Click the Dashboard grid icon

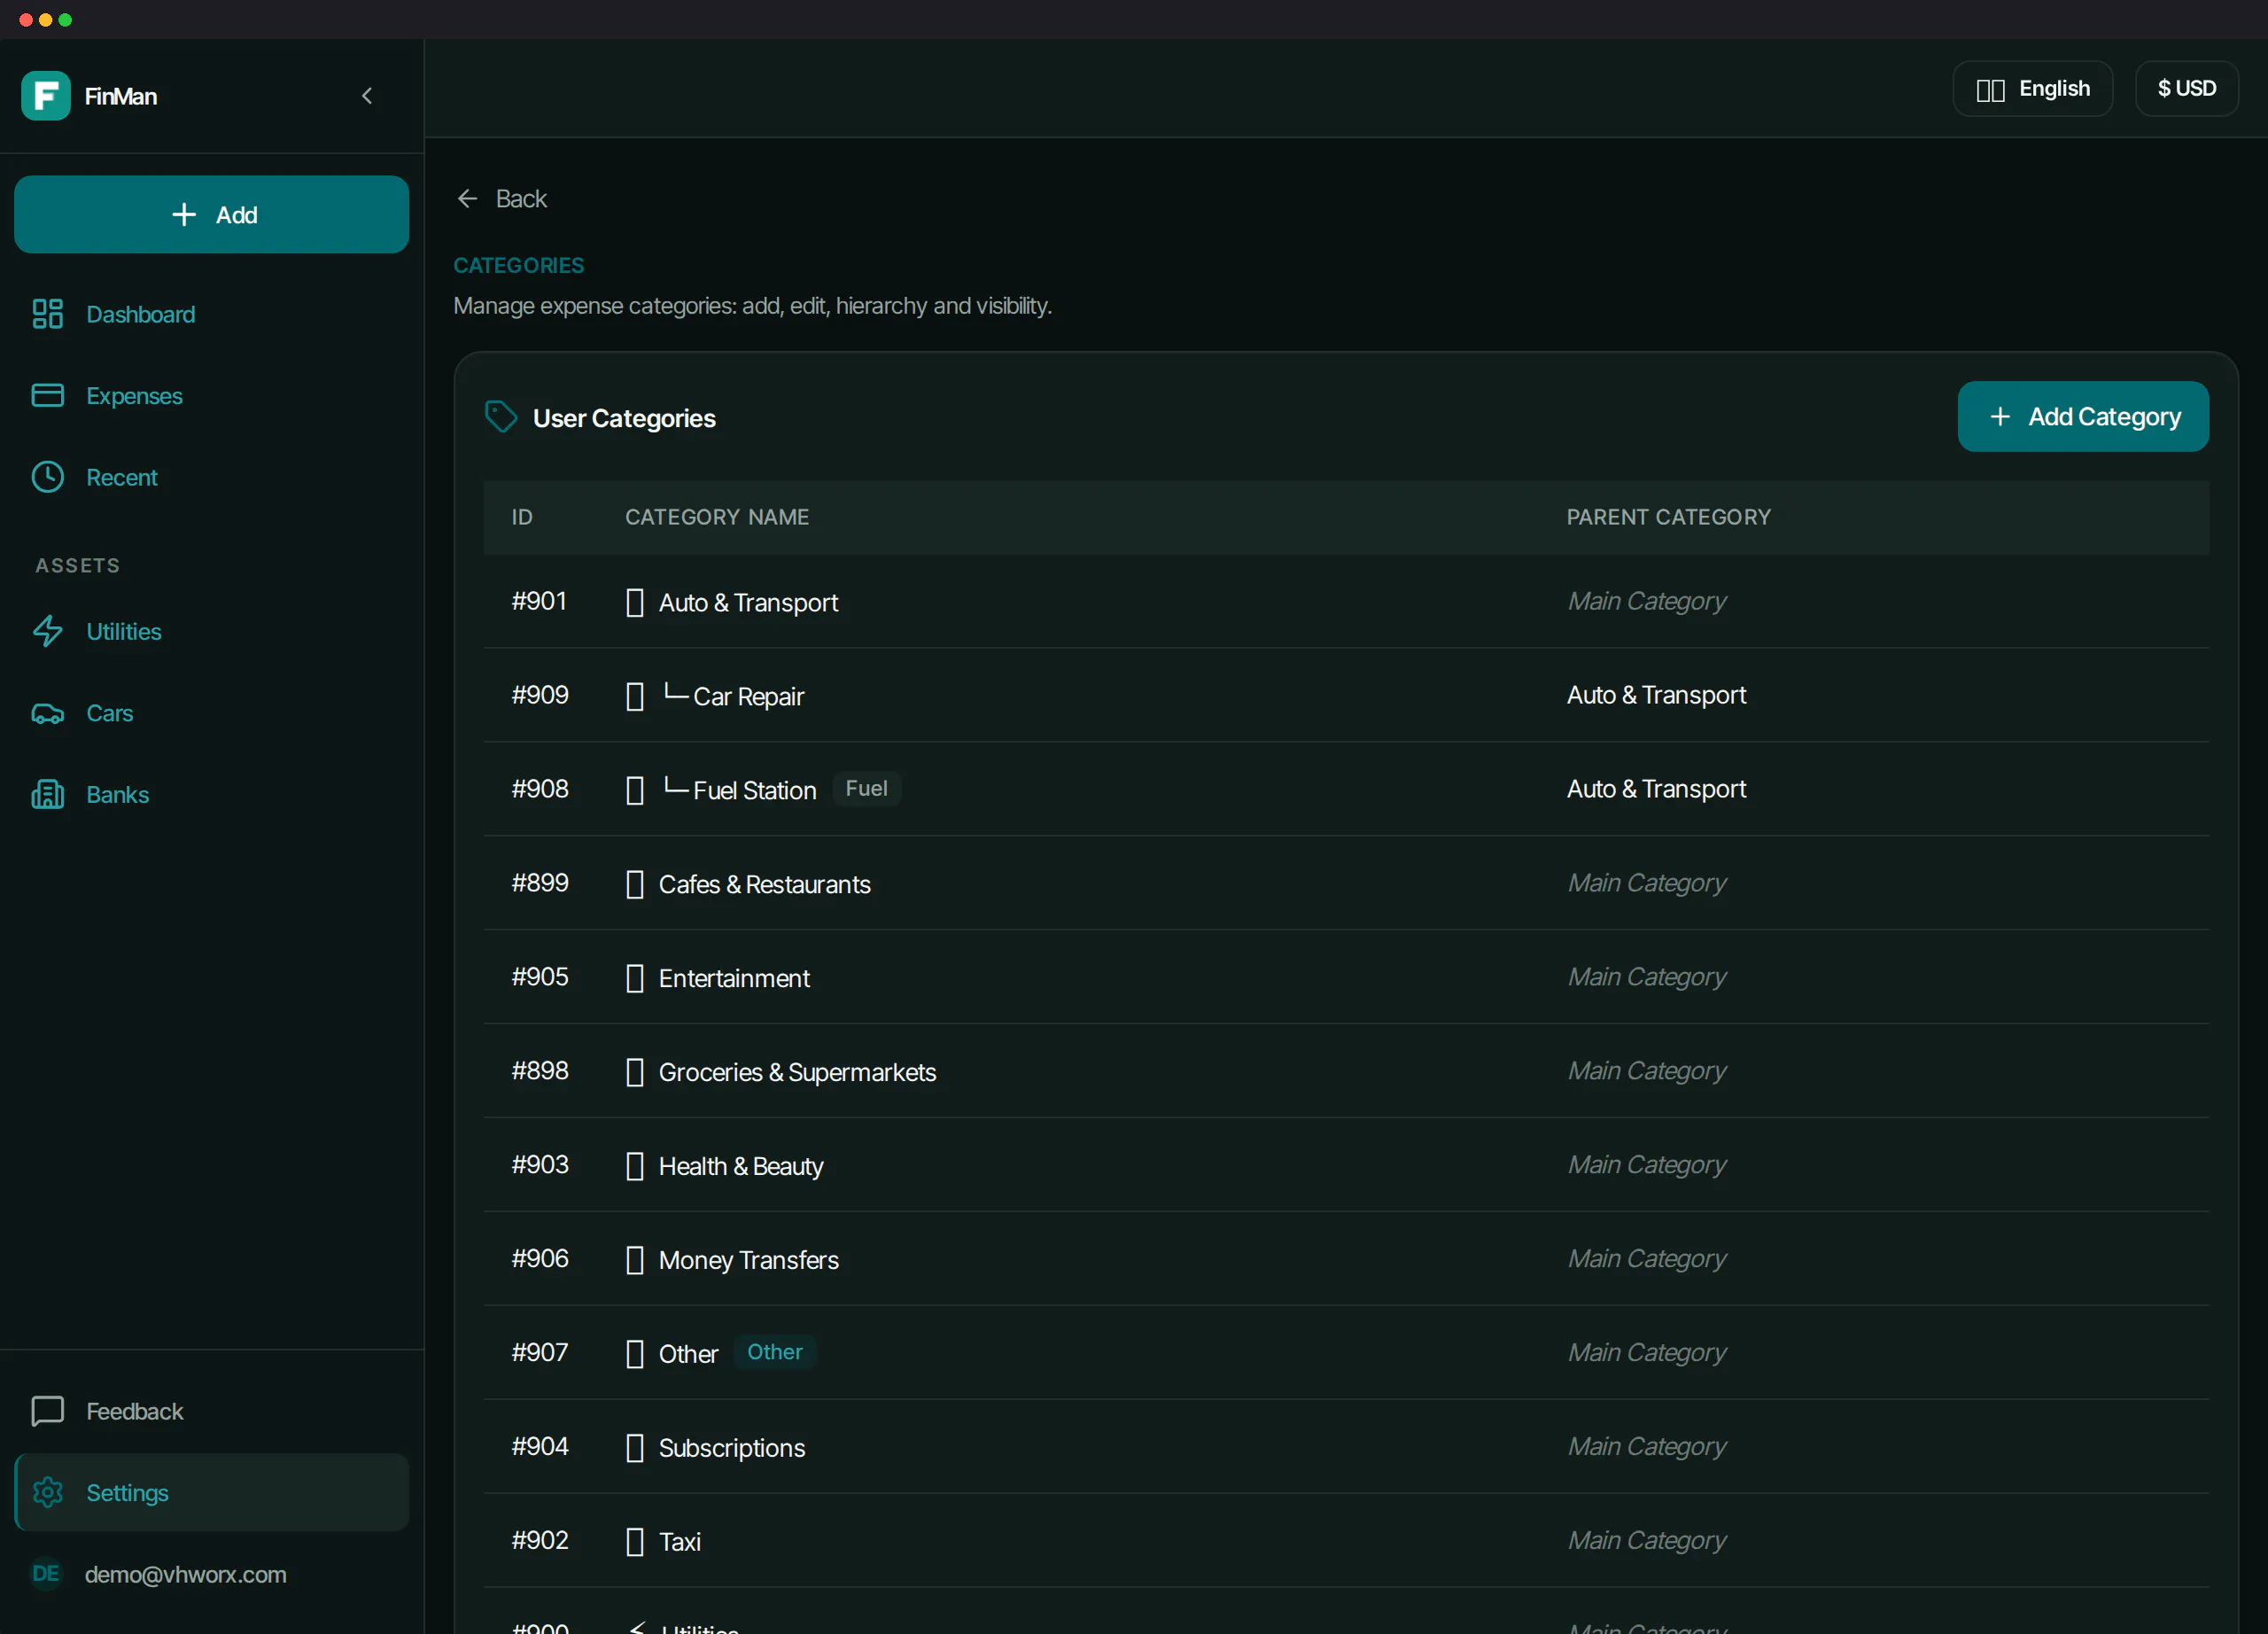47,314
